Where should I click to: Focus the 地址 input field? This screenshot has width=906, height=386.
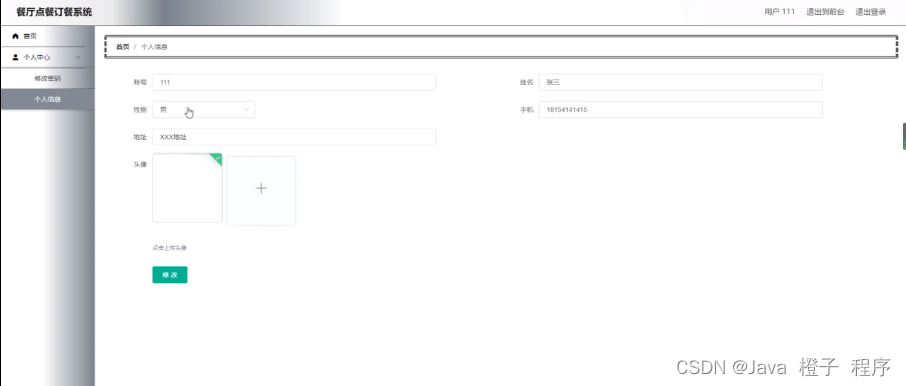(294, 137)
